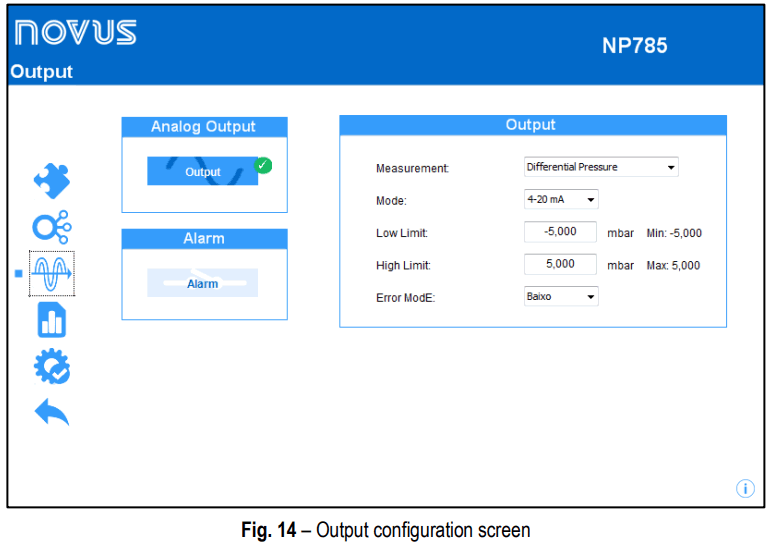Click the 'Output' page title under logo

42,72
